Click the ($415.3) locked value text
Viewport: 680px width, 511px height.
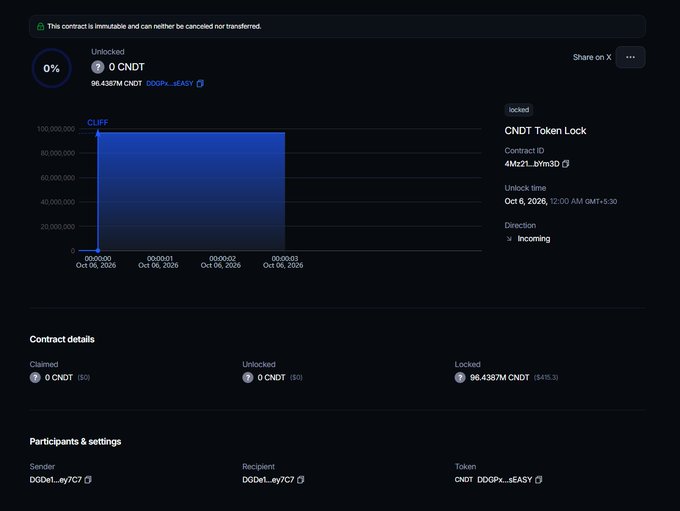pyautogui.click(x=546, y=377)
